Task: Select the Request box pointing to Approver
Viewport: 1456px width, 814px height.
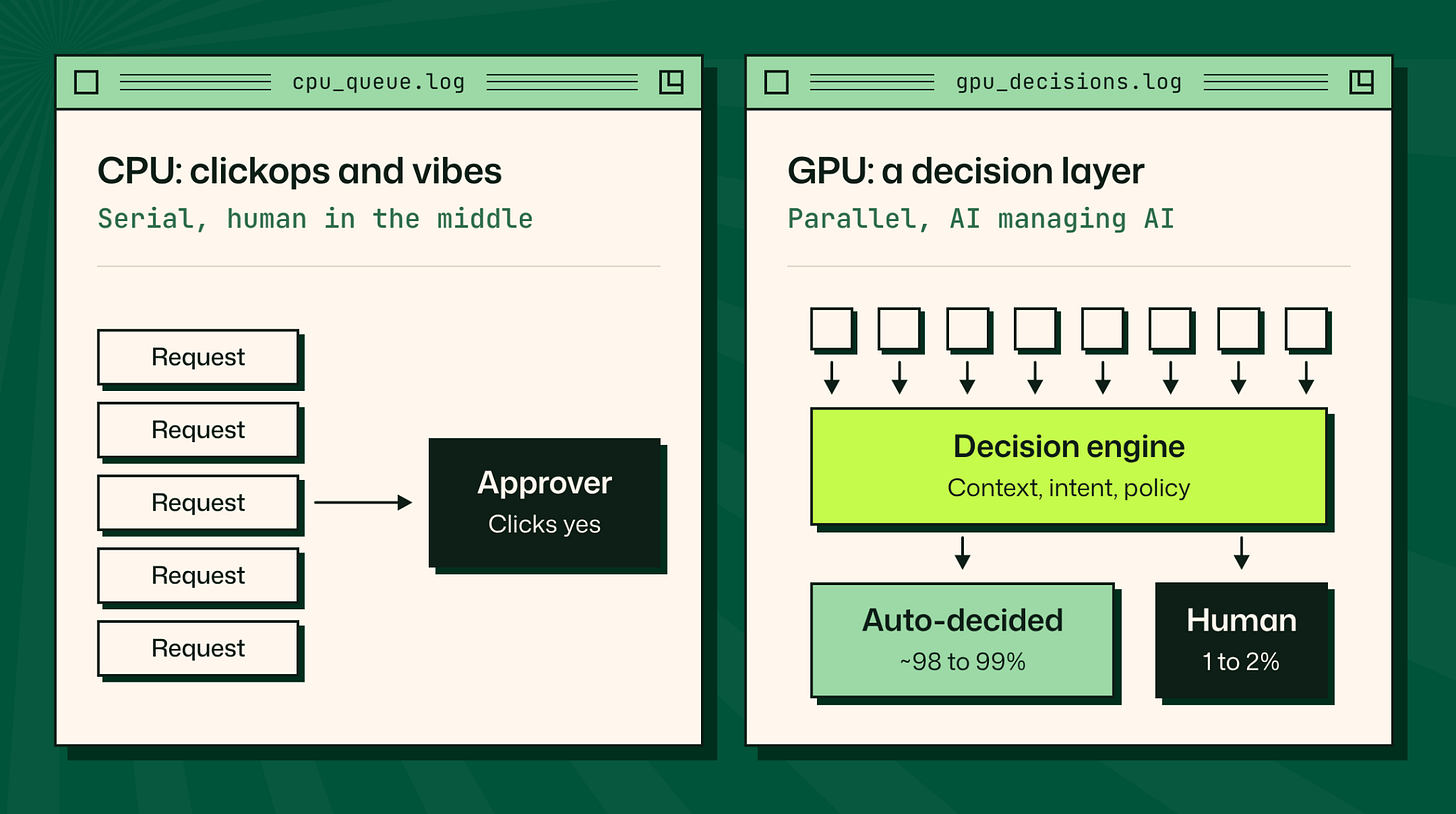Action: point(198,503)
